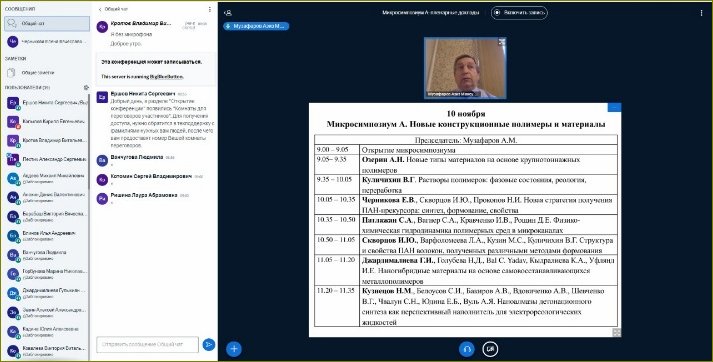Click the 'Включить запись' recording button

(x=519, y=13)
